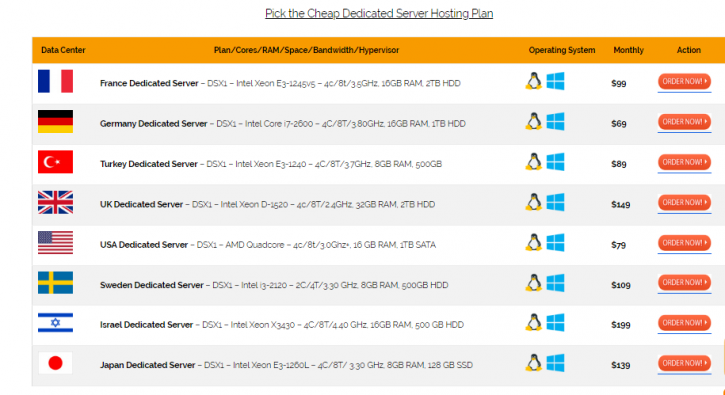The width and height of the screenshot is (725, 395).
Task: Click the $89 monthly price
Action: click(619, 164)
